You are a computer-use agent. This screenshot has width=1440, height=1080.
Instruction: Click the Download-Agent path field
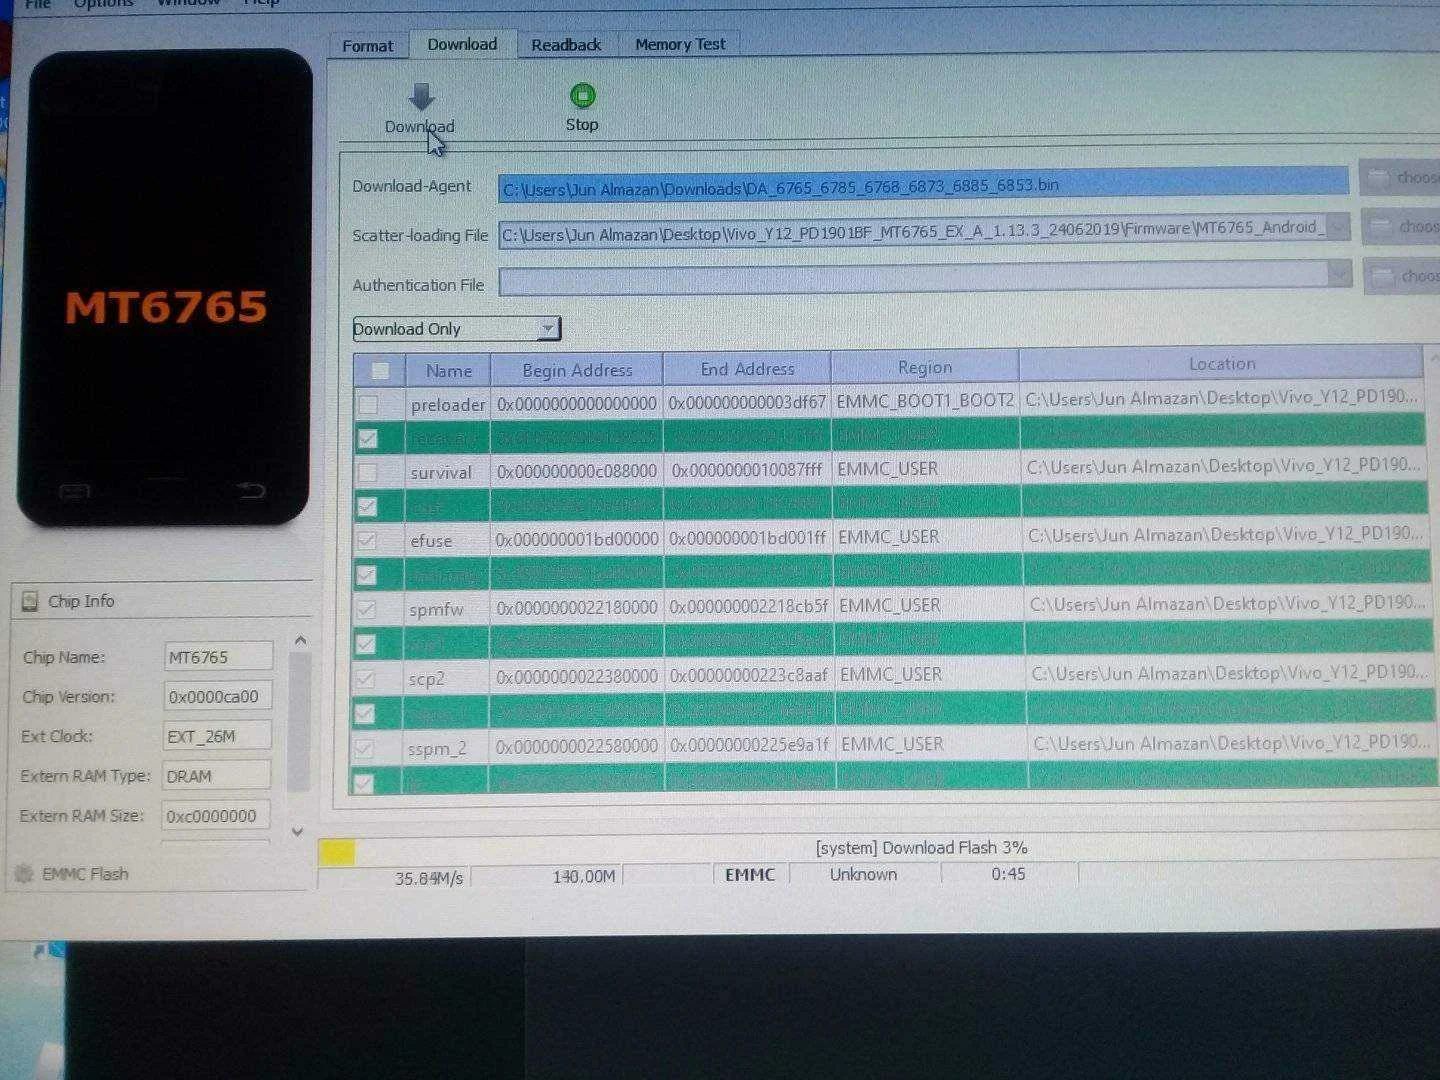tap(923, 185)
